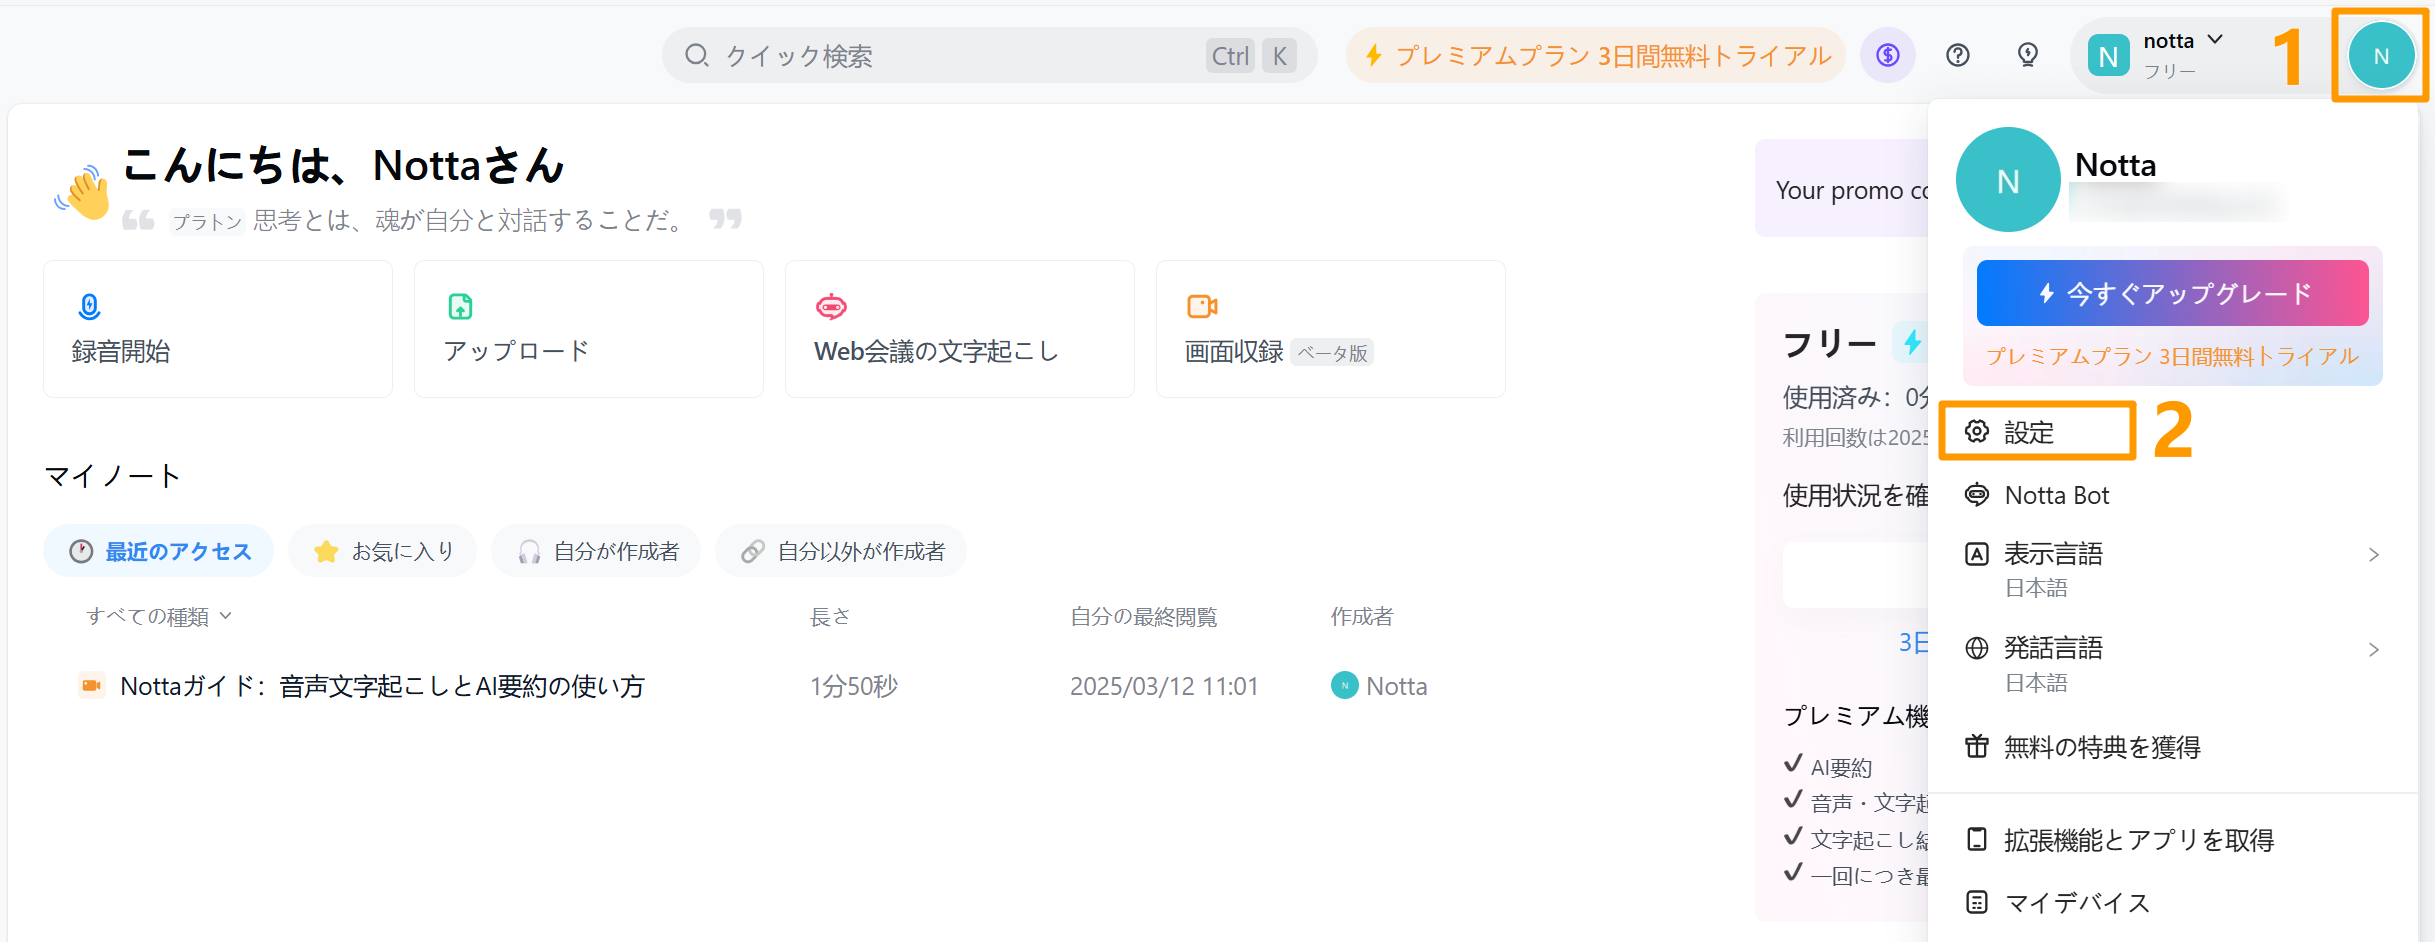Click the Notta Bot robot icon in the menu
2435x942 pixels.
pyautogui.click(x=1977, y=495)
